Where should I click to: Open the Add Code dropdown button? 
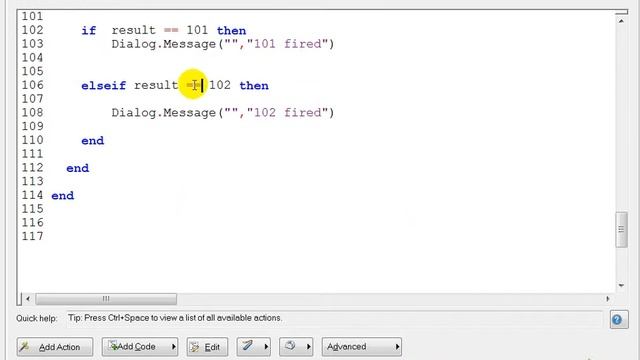(x=140, y=347)
